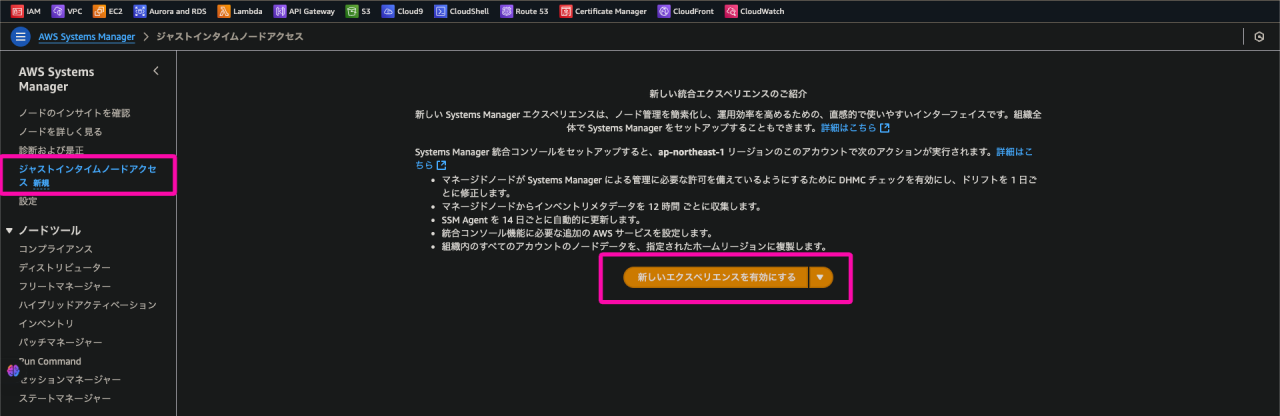This screenshot has width=1280, height=416.
Task: Click 新しいエクスペリエンスを有効にする button
Action: [716, 277]
